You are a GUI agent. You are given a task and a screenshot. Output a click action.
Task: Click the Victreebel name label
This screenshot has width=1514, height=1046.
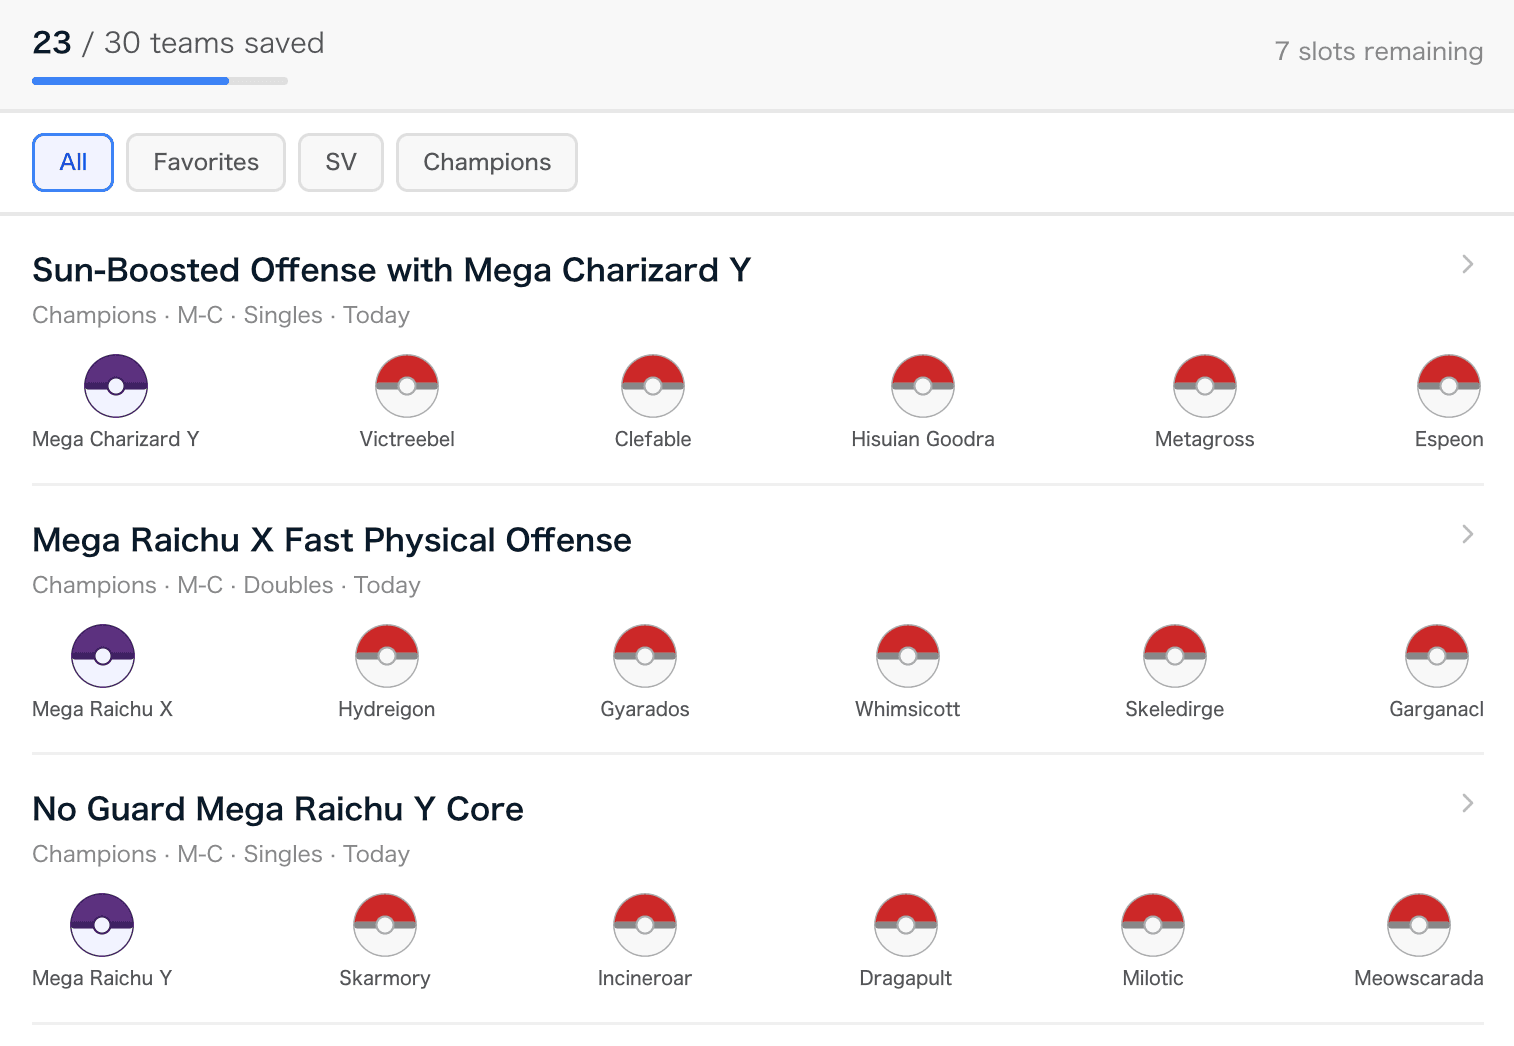click(407, 439)
